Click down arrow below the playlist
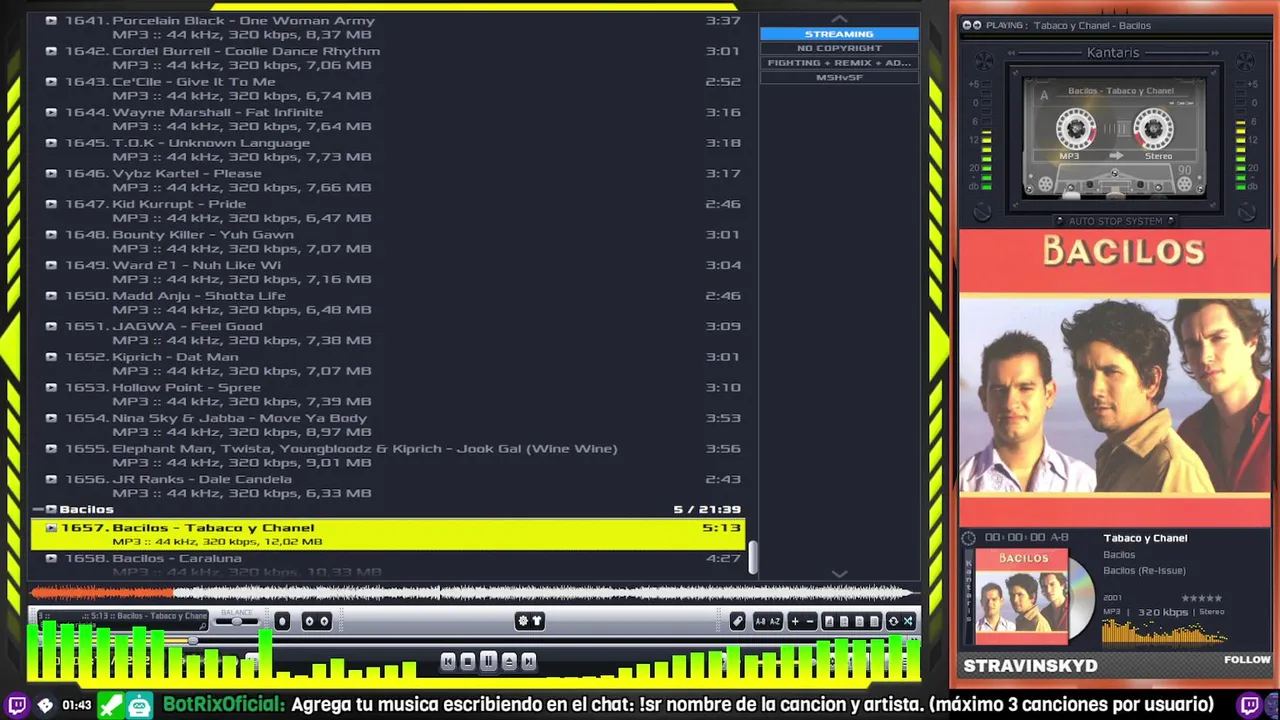The width and height of the screenshot is (1280, 720). pyautogui.click(x=839, y=574)
